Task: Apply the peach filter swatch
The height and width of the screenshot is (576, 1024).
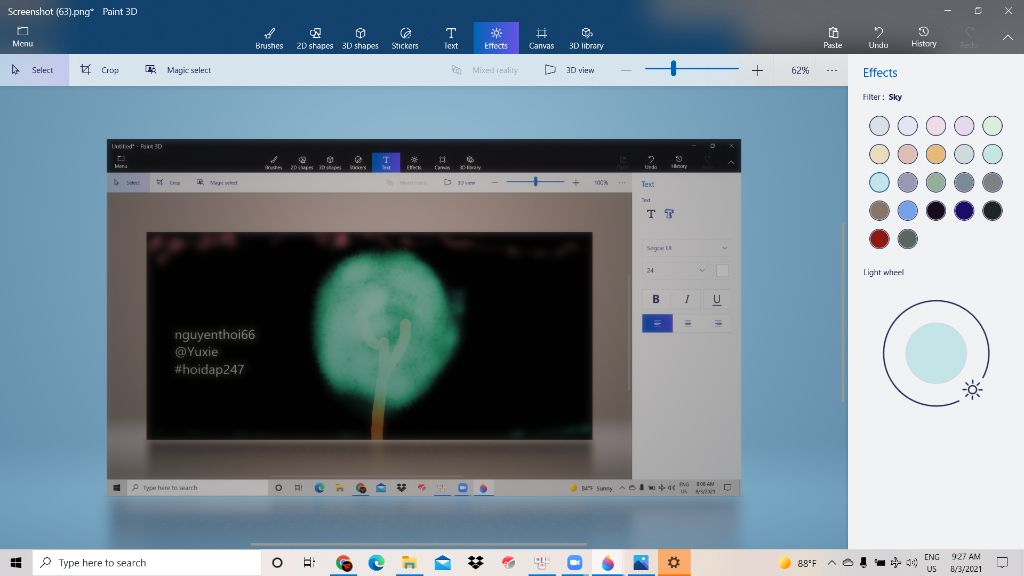Action: (x=907, y=154)
